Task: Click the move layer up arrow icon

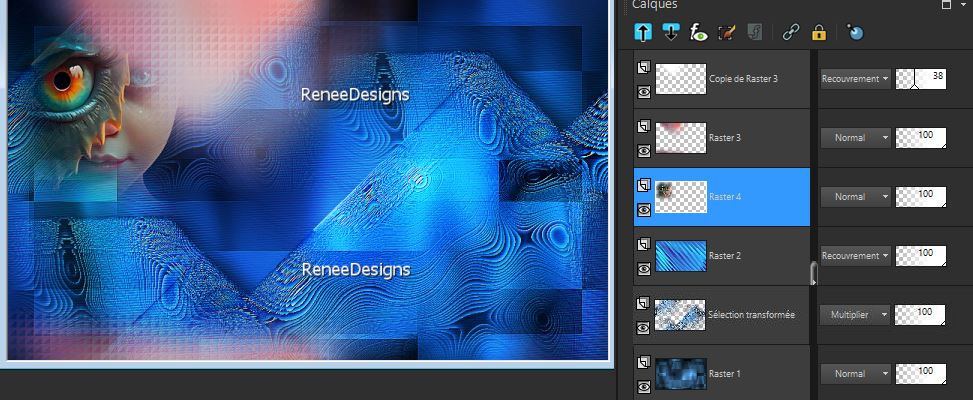Action: coord(643,32)
